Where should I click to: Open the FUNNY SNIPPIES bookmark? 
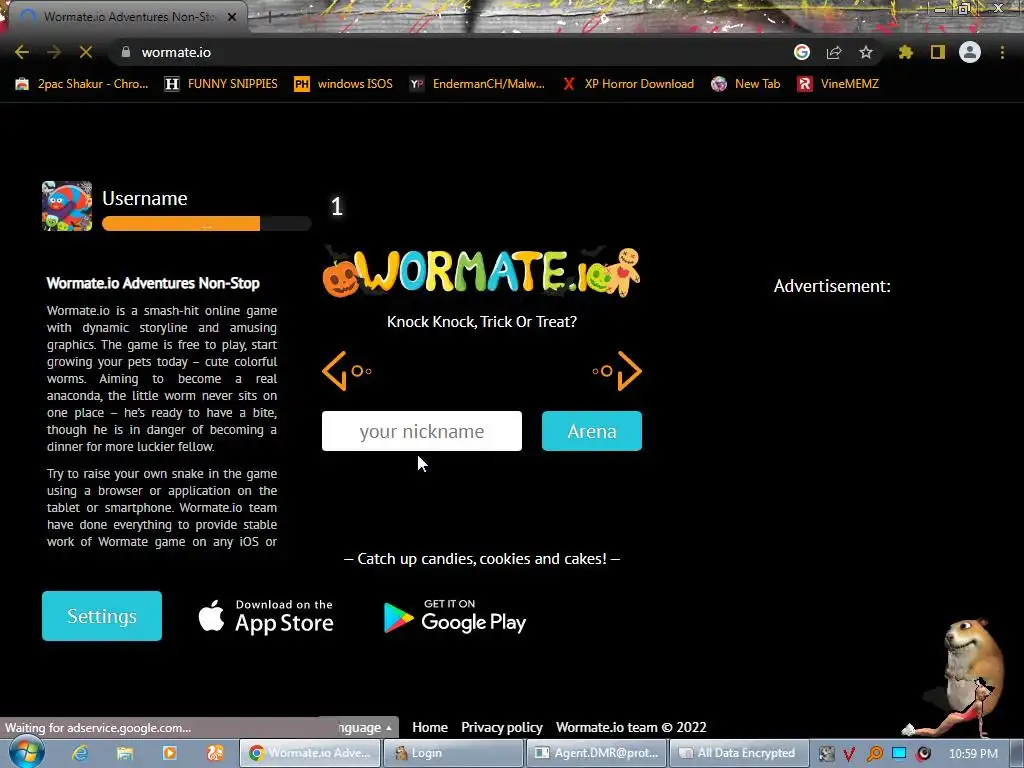(x=221, y=84)
